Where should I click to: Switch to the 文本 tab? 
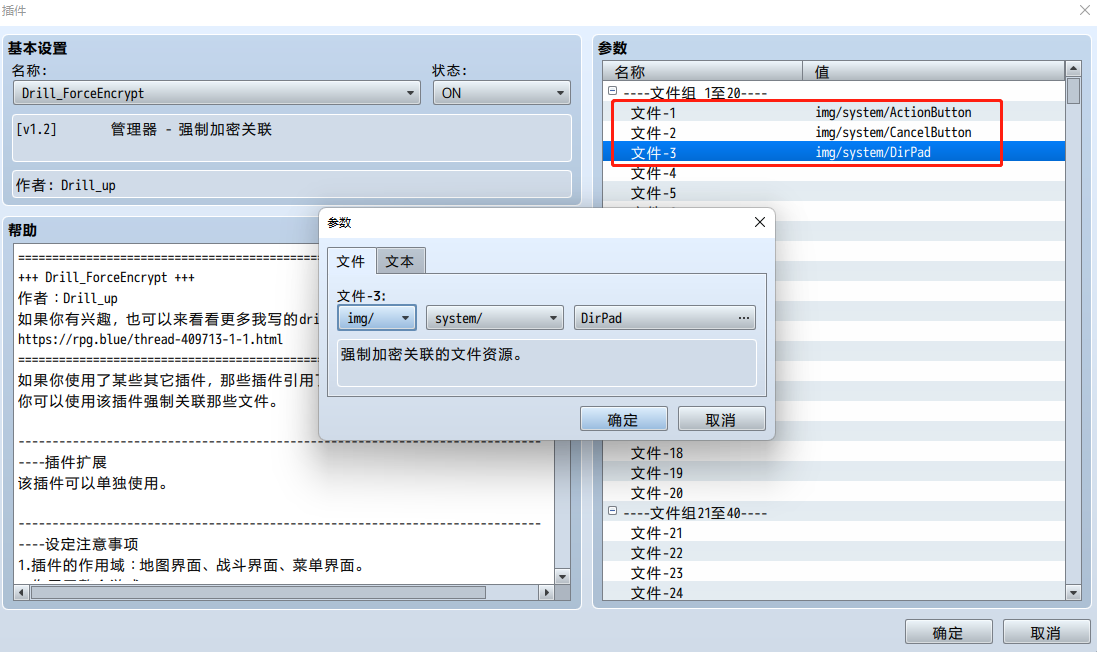(x=400, y=261)
